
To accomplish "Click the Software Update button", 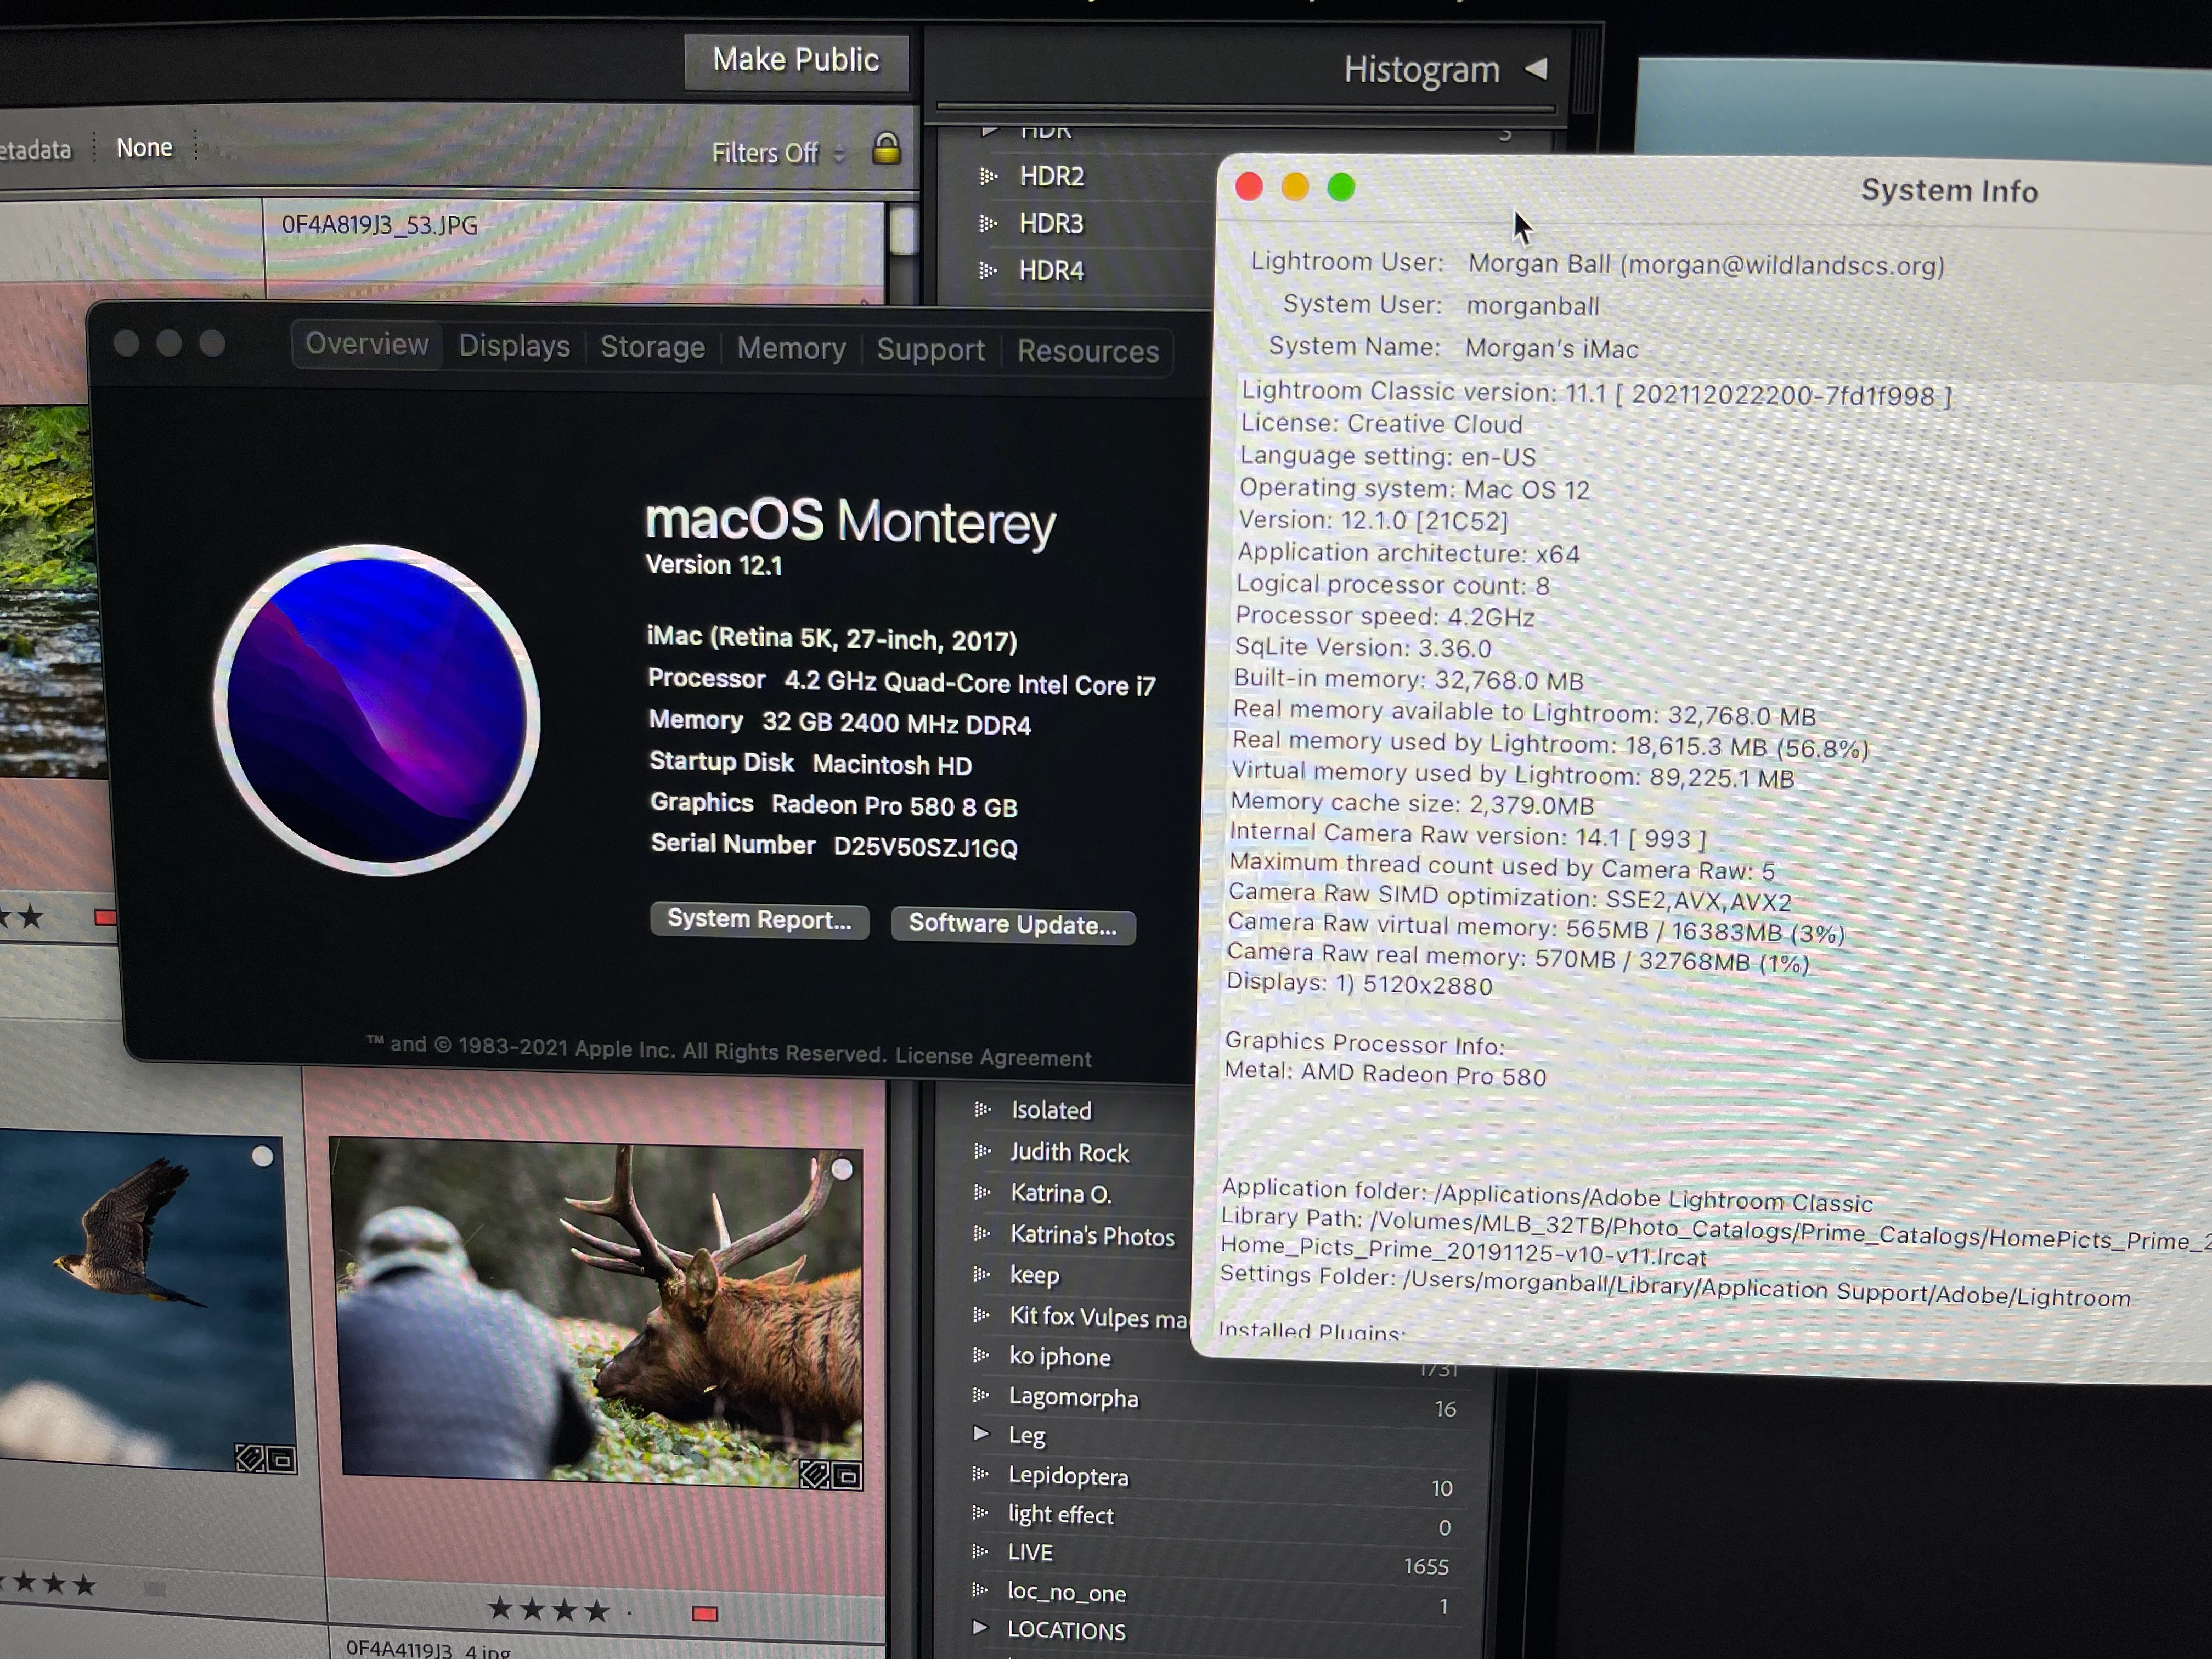I will click(x=1012, y=924).
